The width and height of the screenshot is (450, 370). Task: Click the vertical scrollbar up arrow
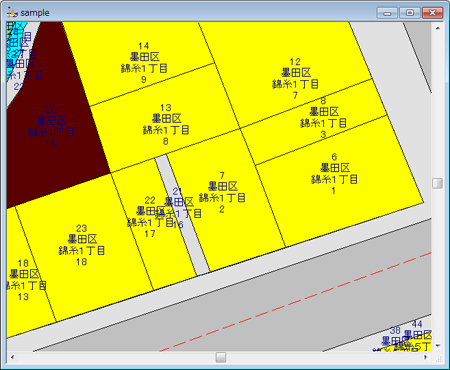pyautogui.click(x=438, y=28)
